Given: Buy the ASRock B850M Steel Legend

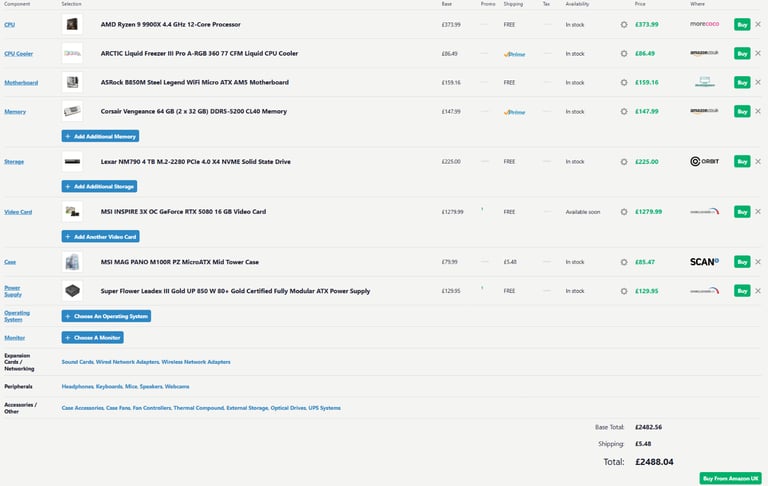Looking at the screenshot, I should (x=742, y=82).
